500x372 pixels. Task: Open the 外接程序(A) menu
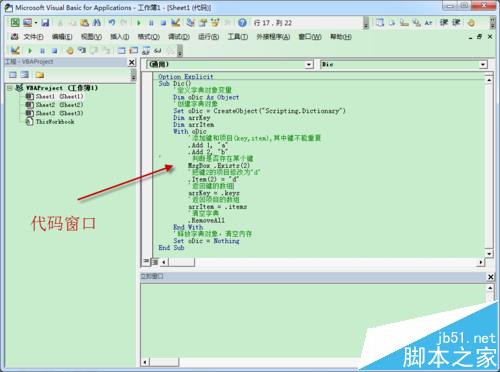(x=273, y=37)
